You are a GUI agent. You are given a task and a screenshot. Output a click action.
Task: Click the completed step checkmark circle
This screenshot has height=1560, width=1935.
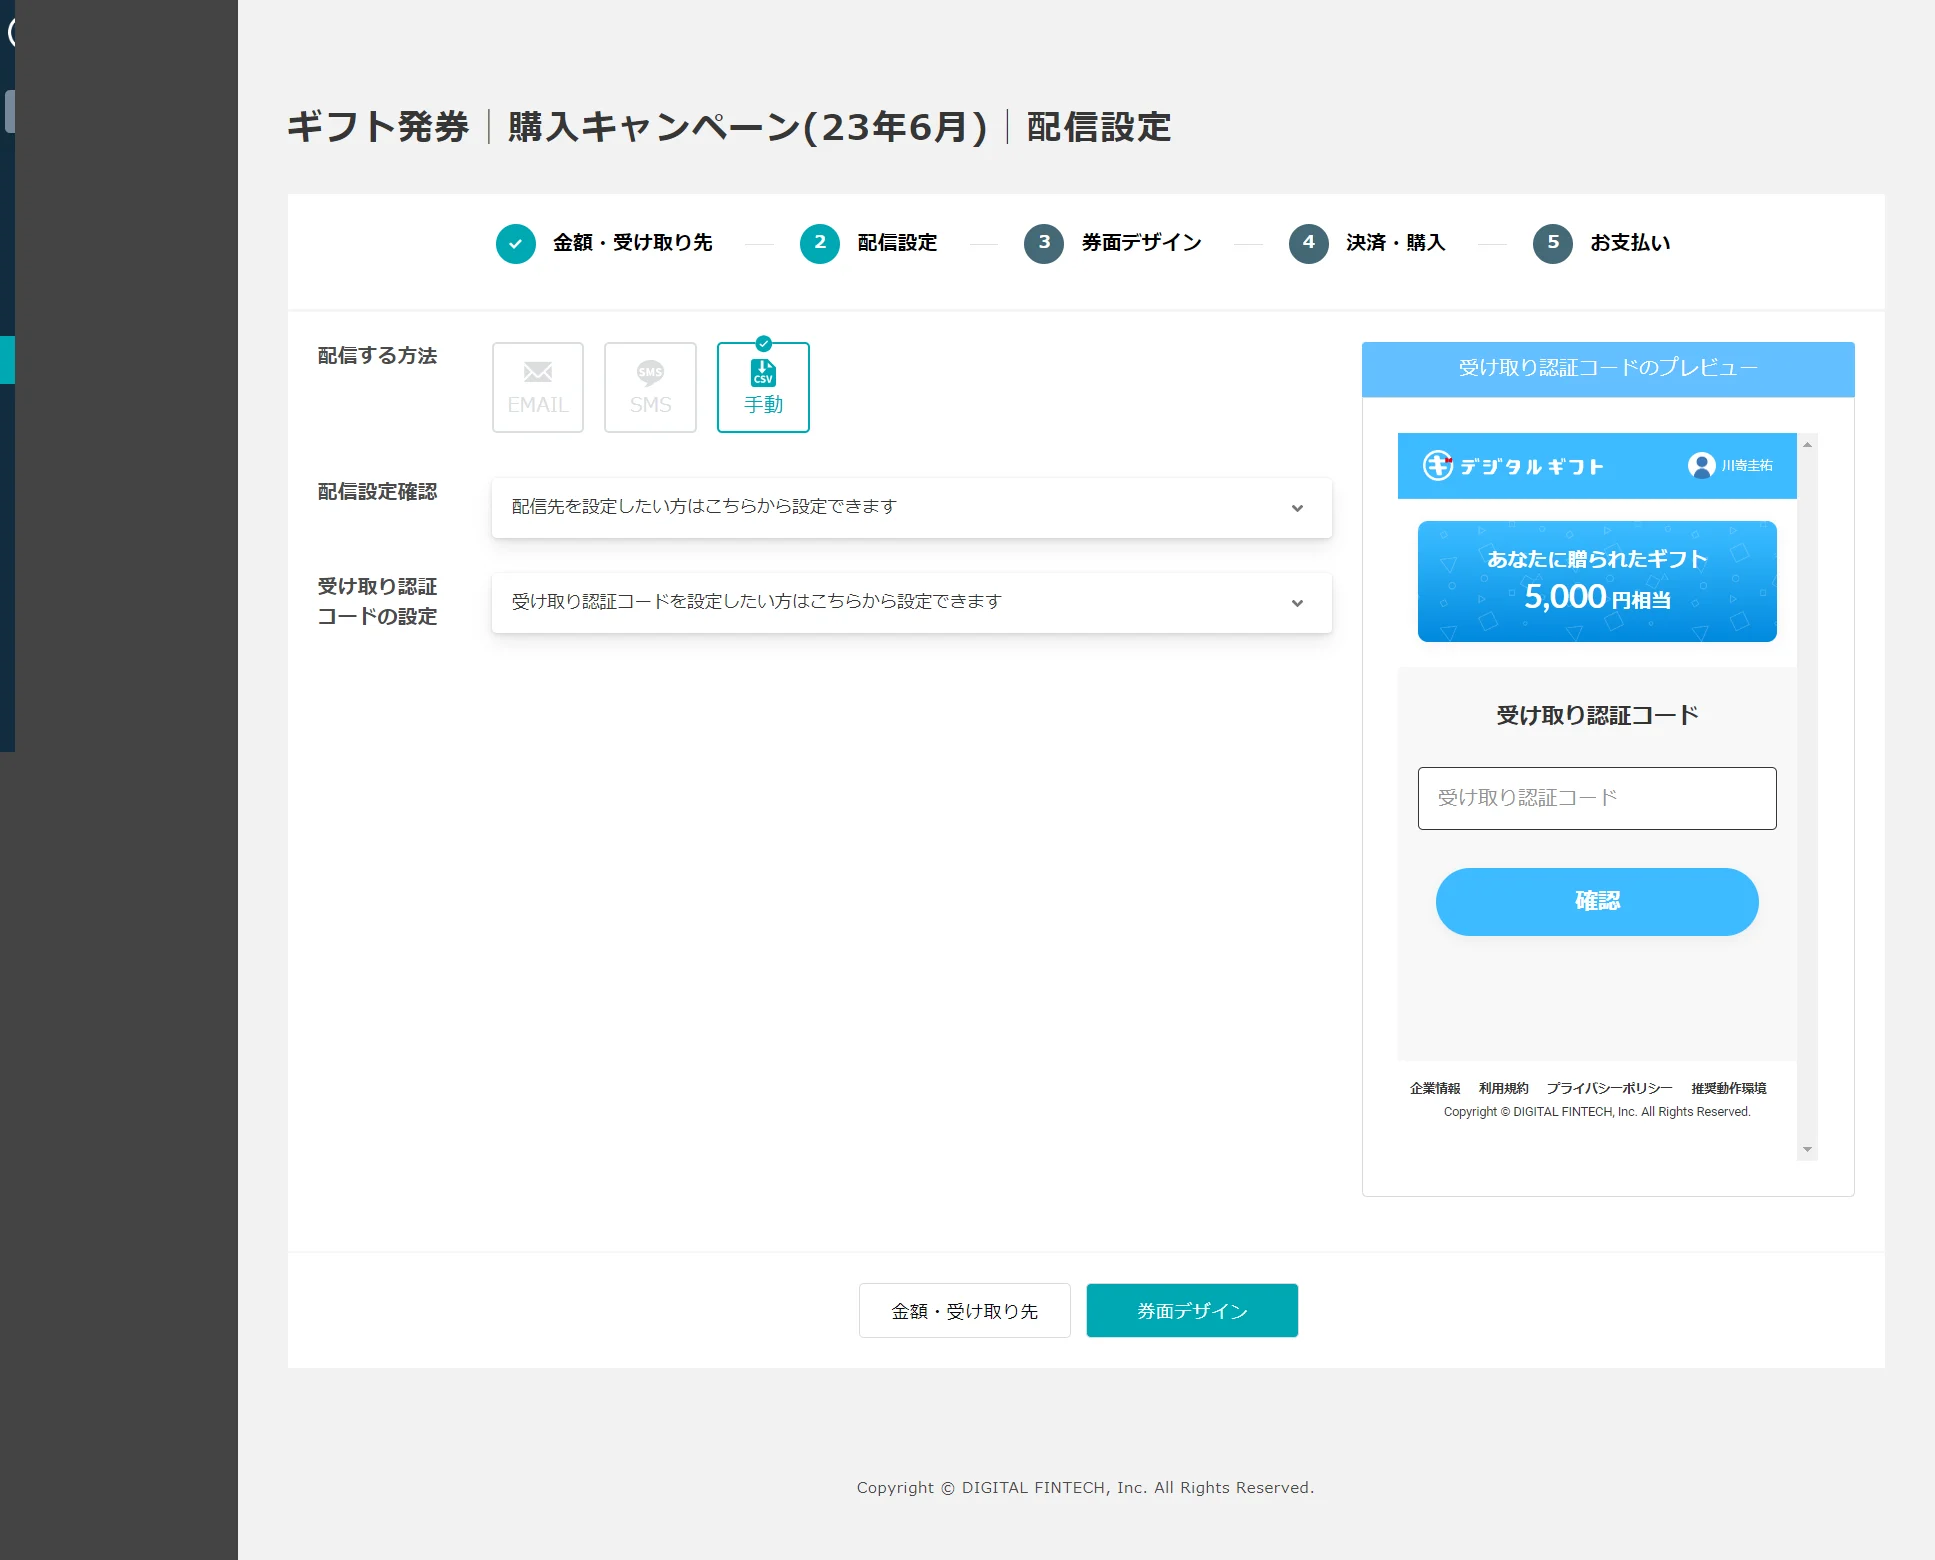point(516,243)
